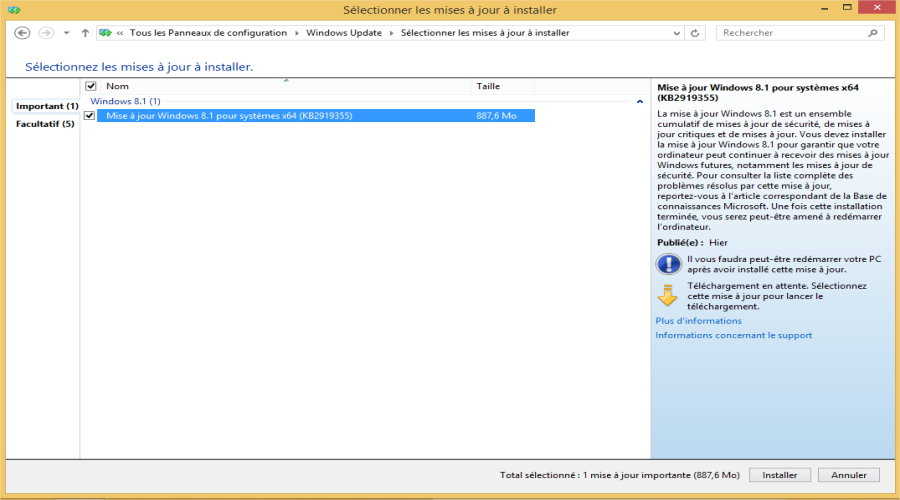The height and width of the screenshot is (500, 900).
Task: Uncheck the KB2919355 update checkbox
Action: [90, 115]
